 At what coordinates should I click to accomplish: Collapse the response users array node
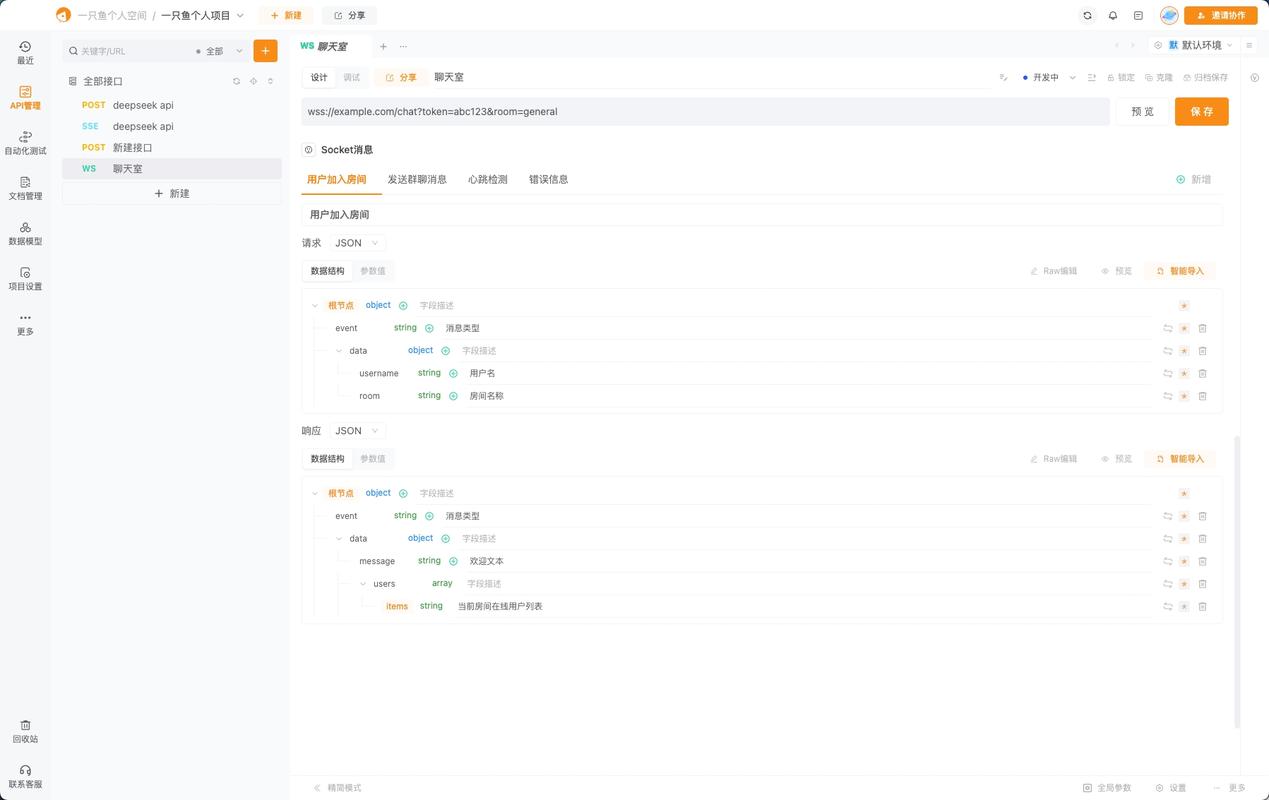pos(363,584)
